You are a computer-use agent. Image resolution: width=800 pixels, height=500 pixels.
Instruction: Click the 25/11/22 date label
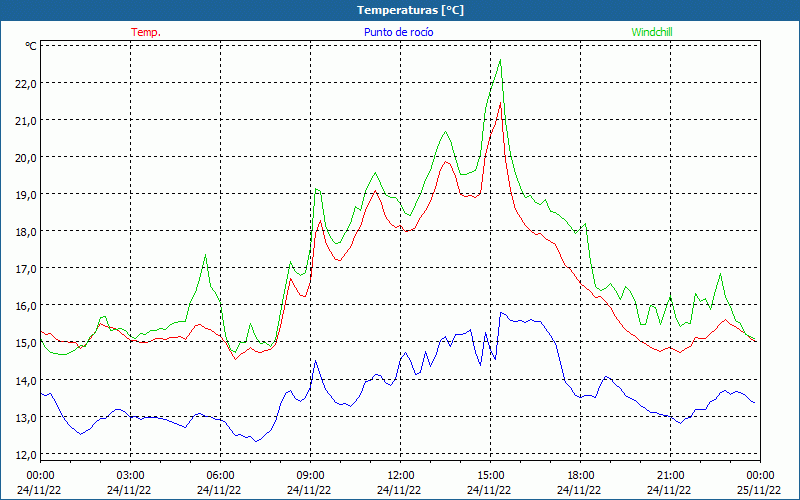(759, 490)
